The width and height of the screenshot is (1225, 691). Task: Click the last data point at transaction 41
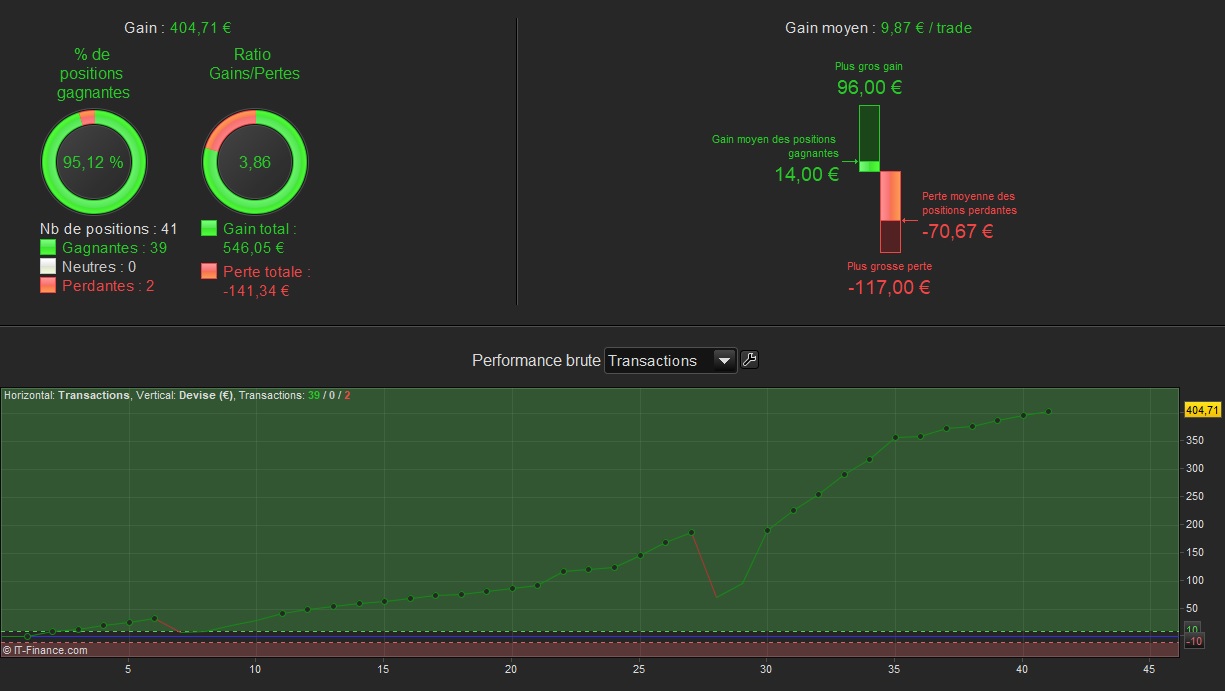1048,411
